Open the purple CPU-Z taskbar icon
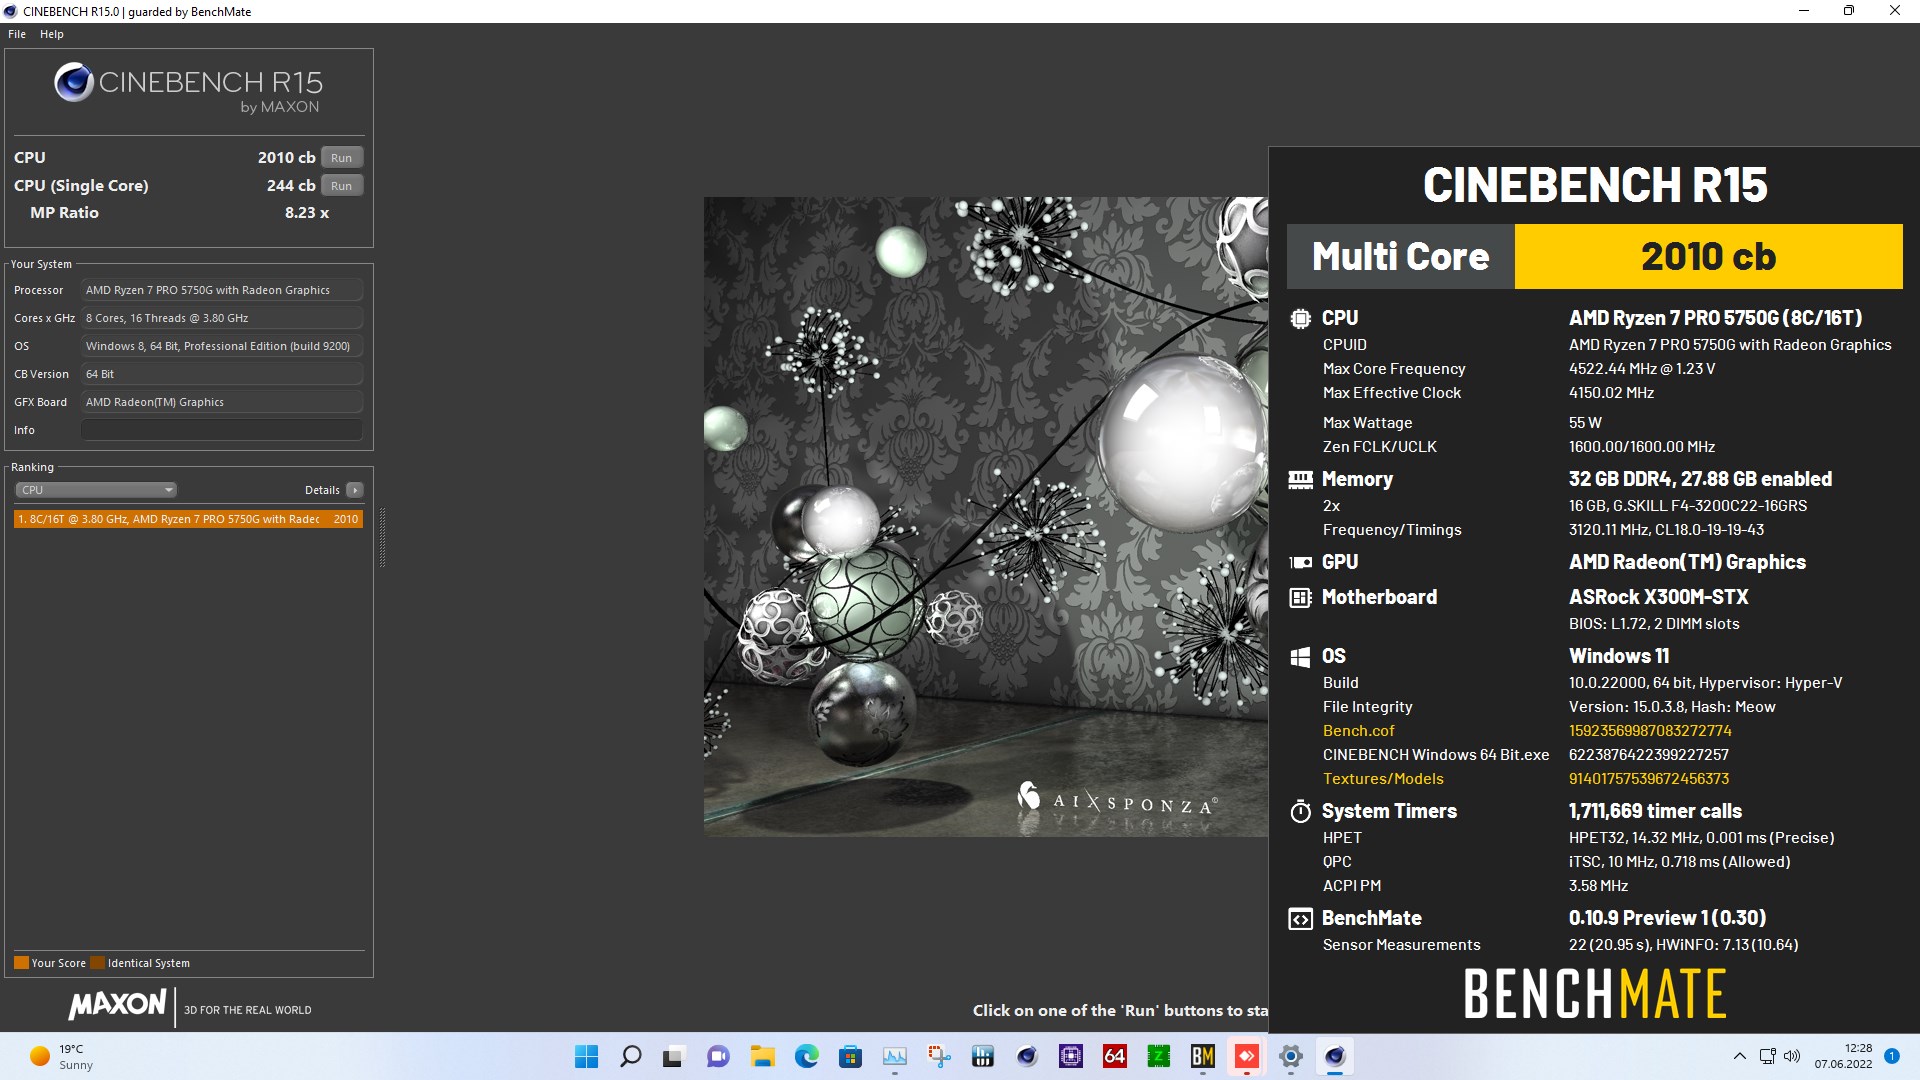 point(1071,1056)
